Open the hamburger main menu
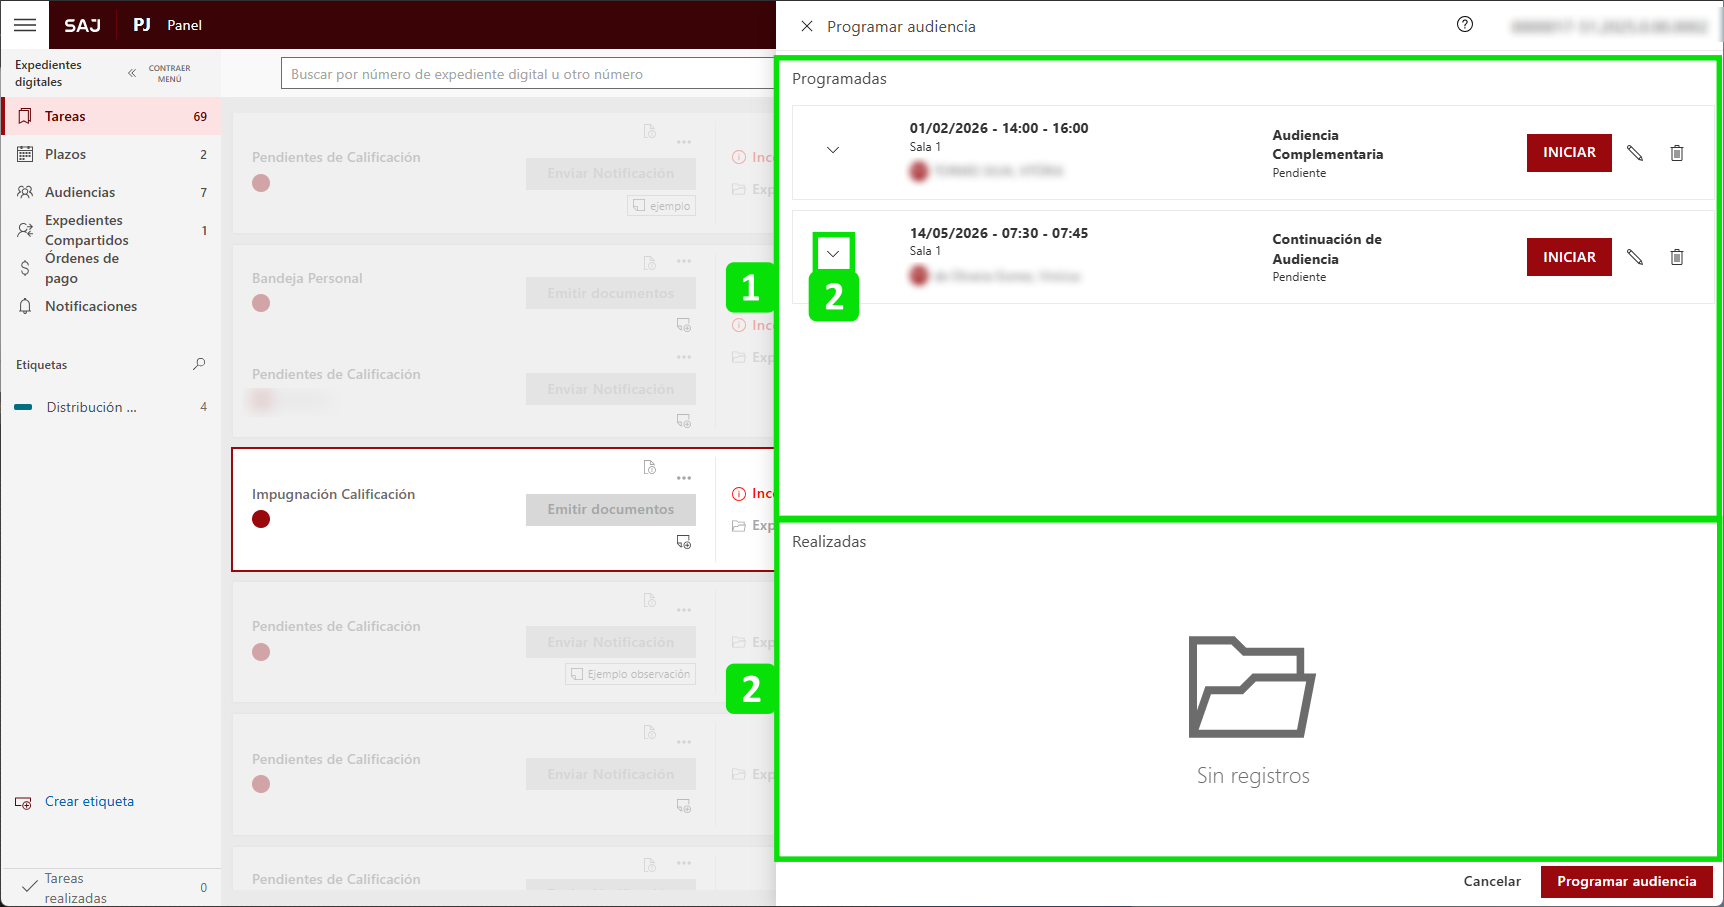Screen dimensions: 1724x907 (x=25, y=25)
